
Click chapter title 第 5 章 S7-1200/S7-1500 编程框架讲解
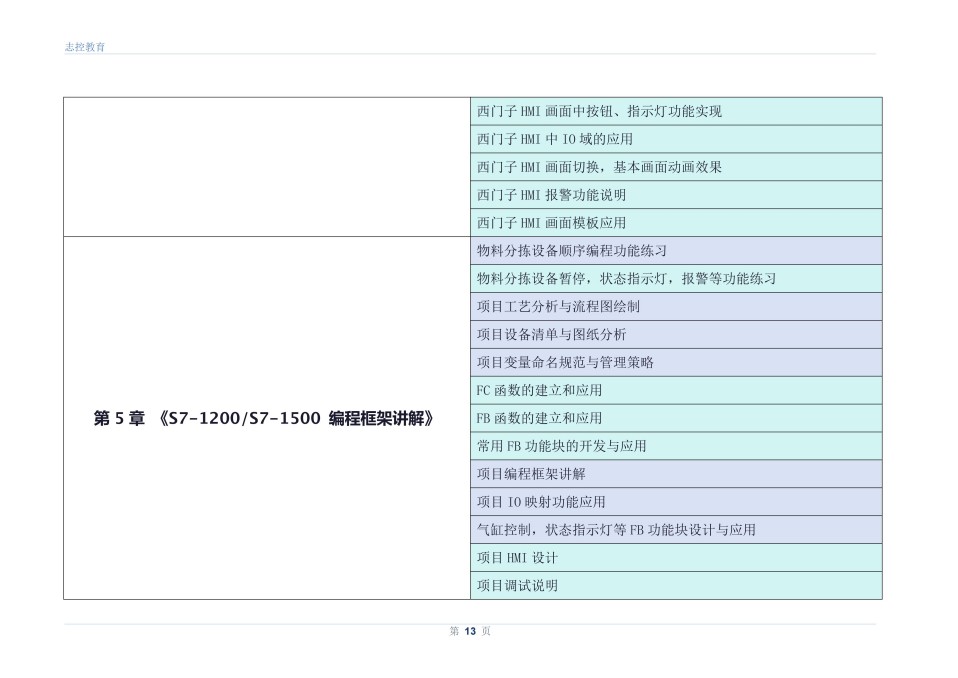click(x=265, y=418)
